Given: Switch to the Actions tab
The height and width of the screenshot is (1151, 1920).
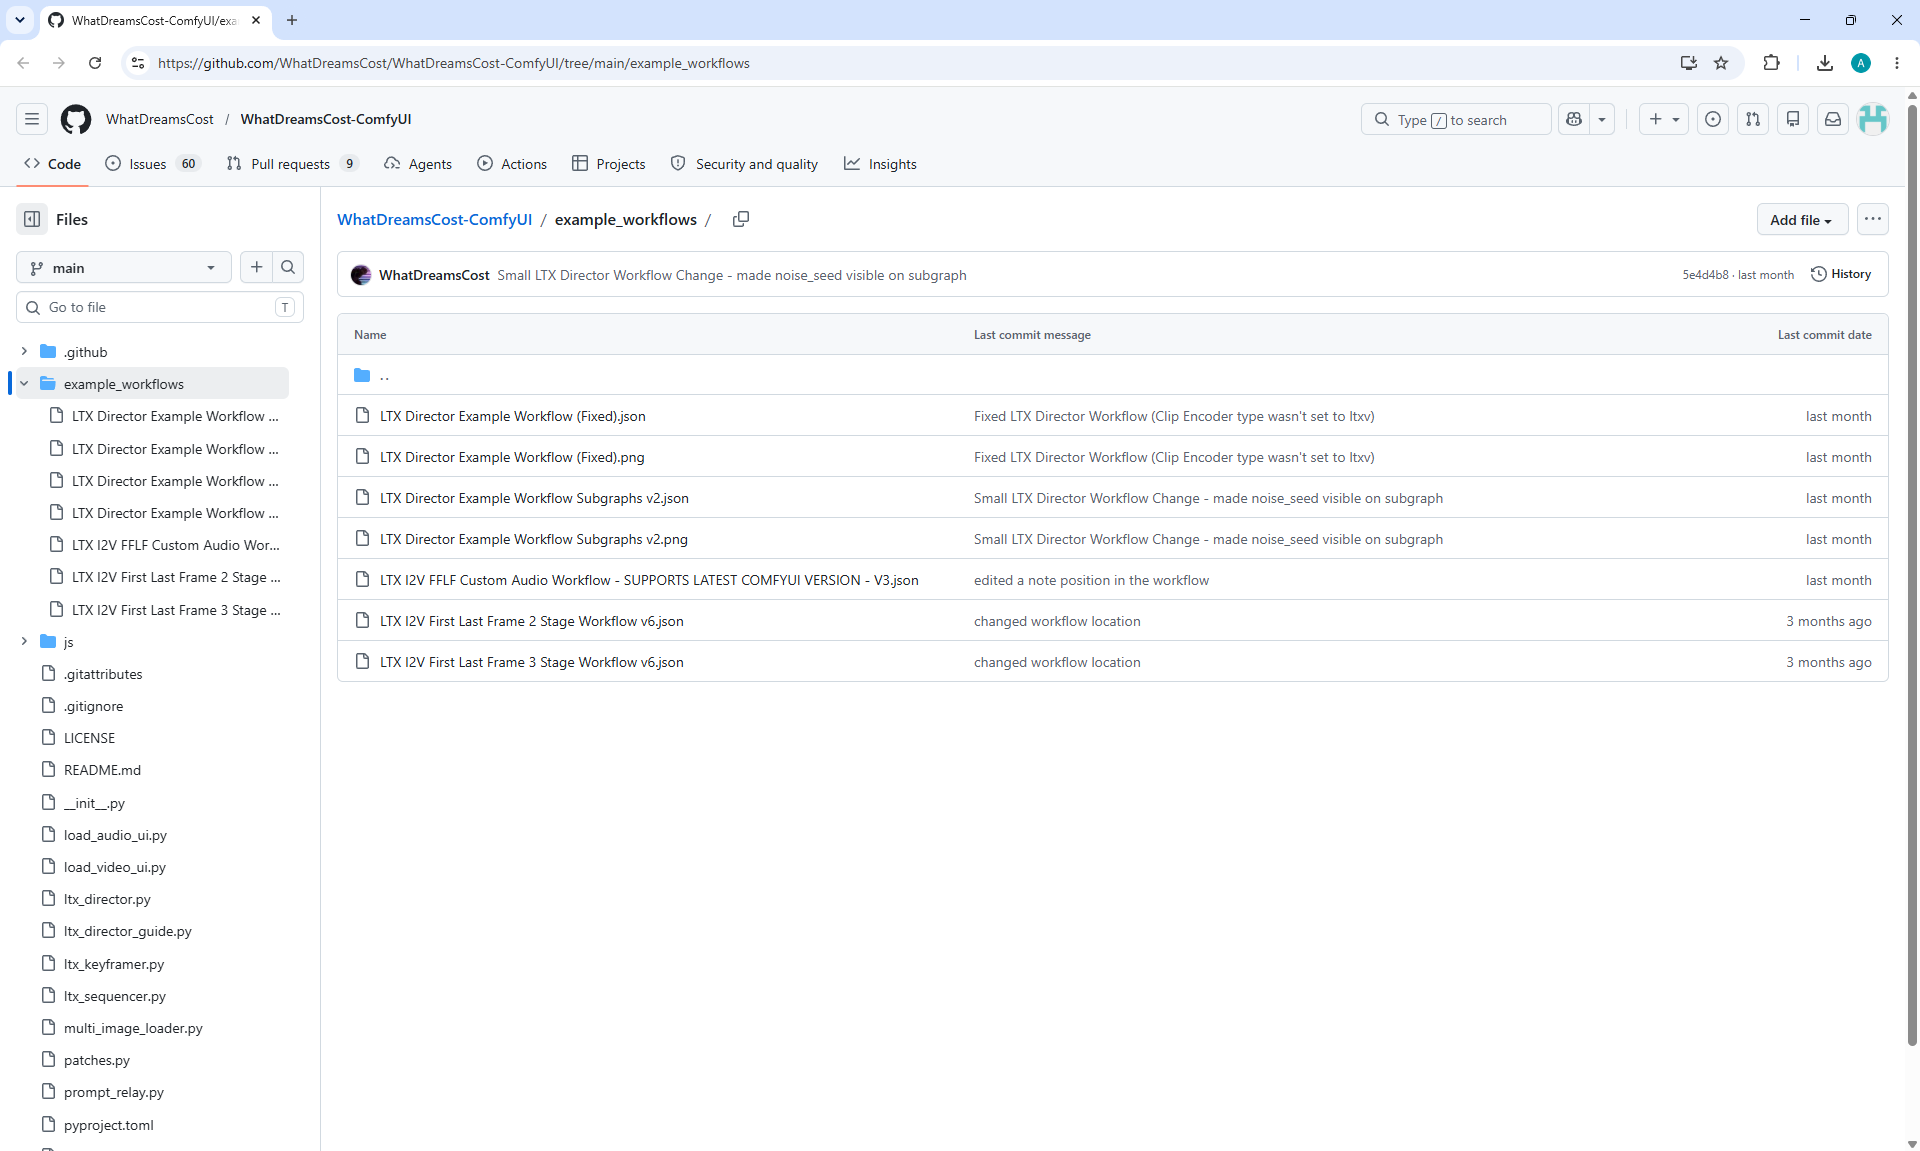Looking at the screenshot, I should (x=512, y=164).
